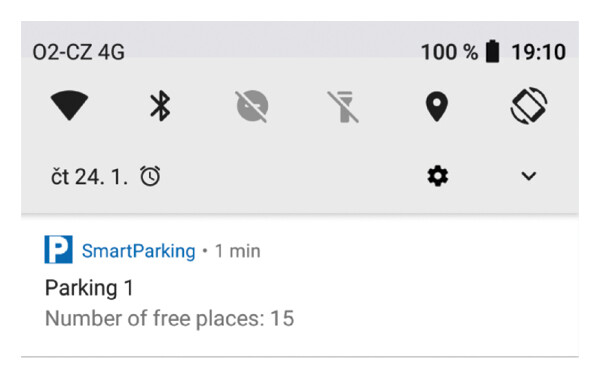This screenshot has height=379, width=600.
Task: Toggle the Location quick setting
Action: pos(437,106)
